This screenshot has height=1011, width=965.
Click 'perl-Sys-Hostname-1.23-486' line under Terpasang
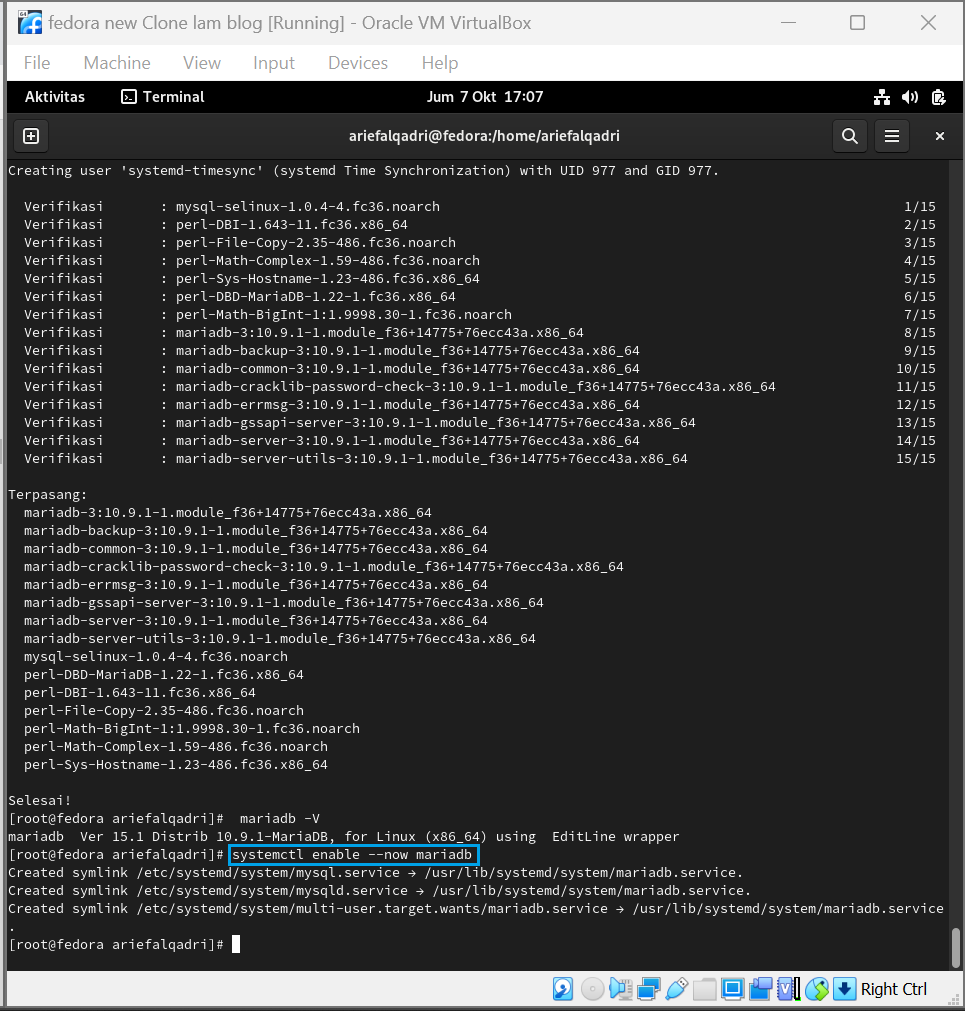point(176,764)
